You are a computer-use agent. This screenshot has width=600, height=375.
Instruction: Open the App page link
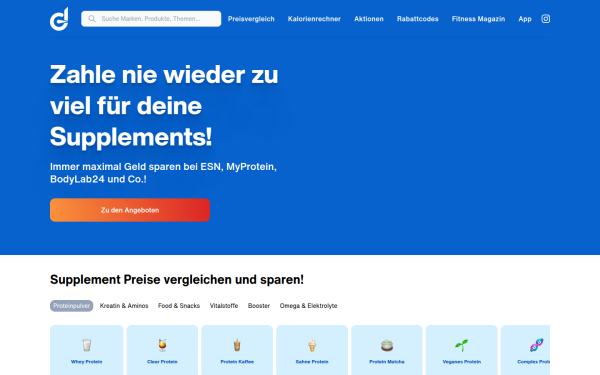(525, 19)
